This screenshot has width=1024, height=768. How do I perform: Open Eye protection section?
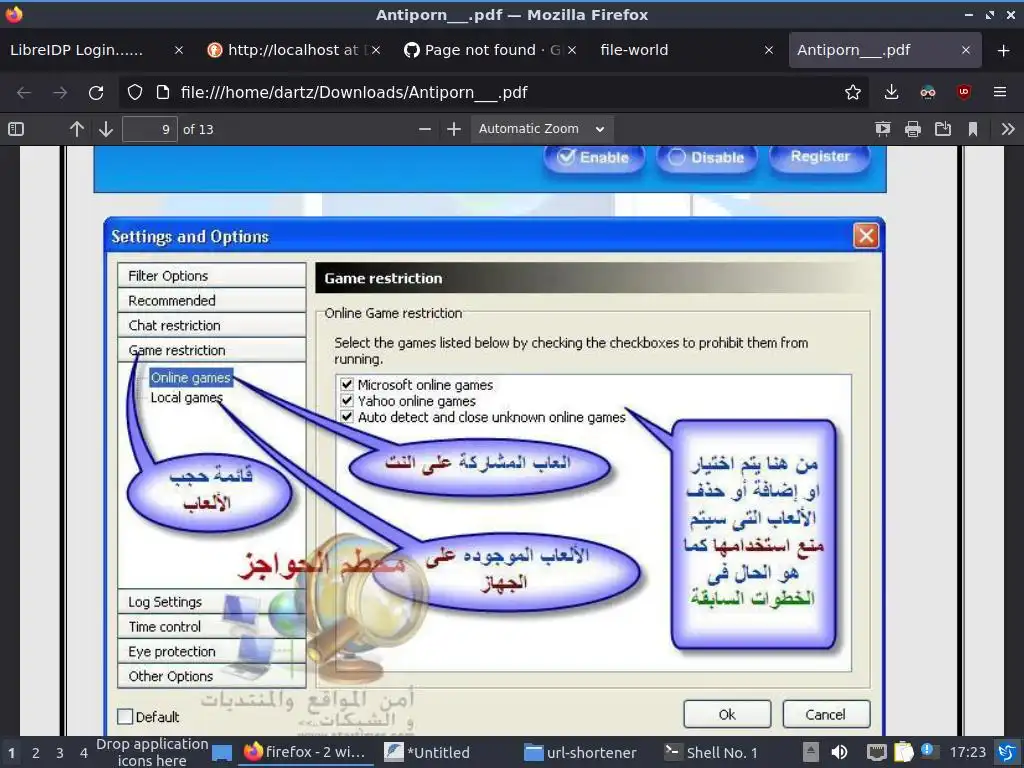212,651
